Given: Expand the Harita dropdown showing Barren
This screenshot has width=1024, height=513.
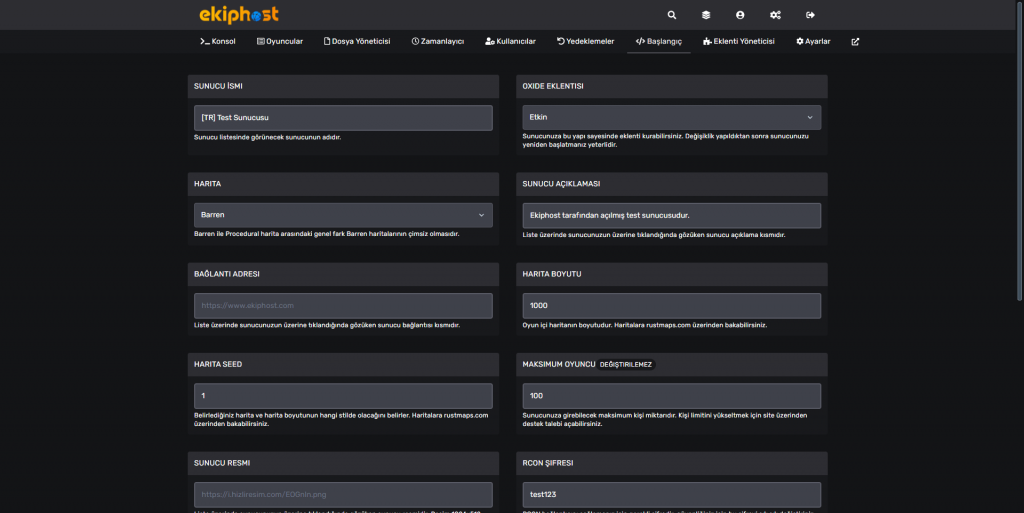Looking at the screenshot, I should tap(343, 215).
